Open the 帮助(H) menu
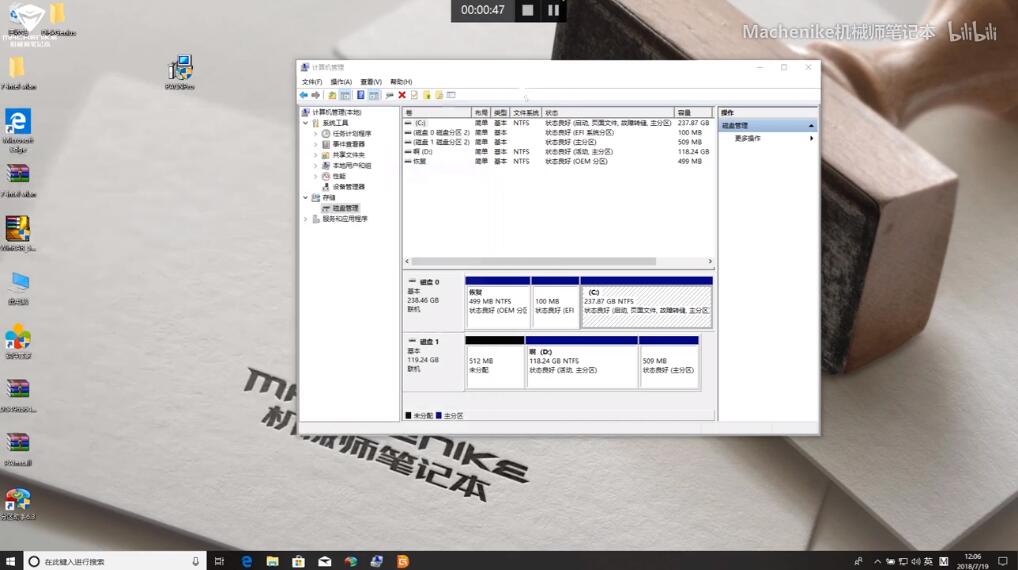Screen dimensions: 1018x570 coord(401,82)
